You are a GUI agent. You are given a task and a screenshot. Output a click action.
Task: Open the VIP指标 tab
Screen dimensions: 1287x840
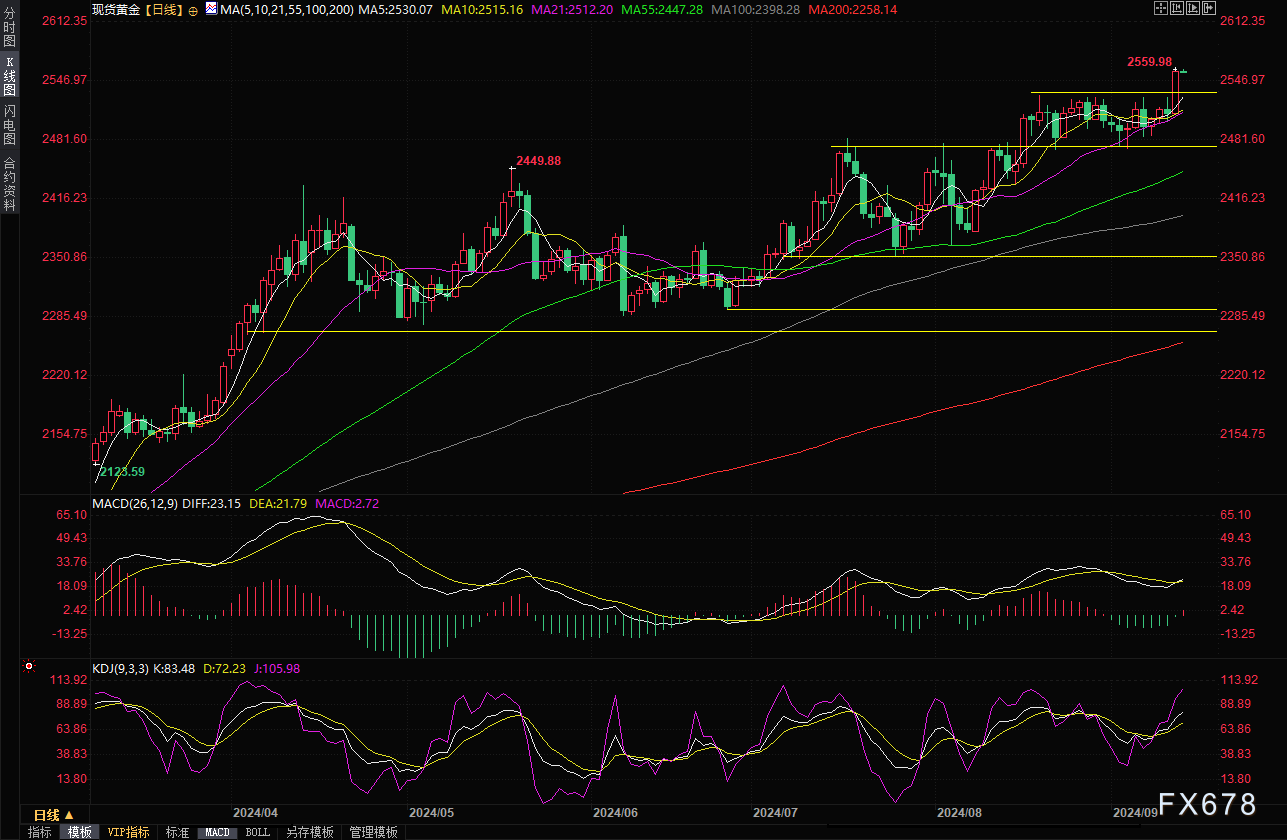[128, 832]
